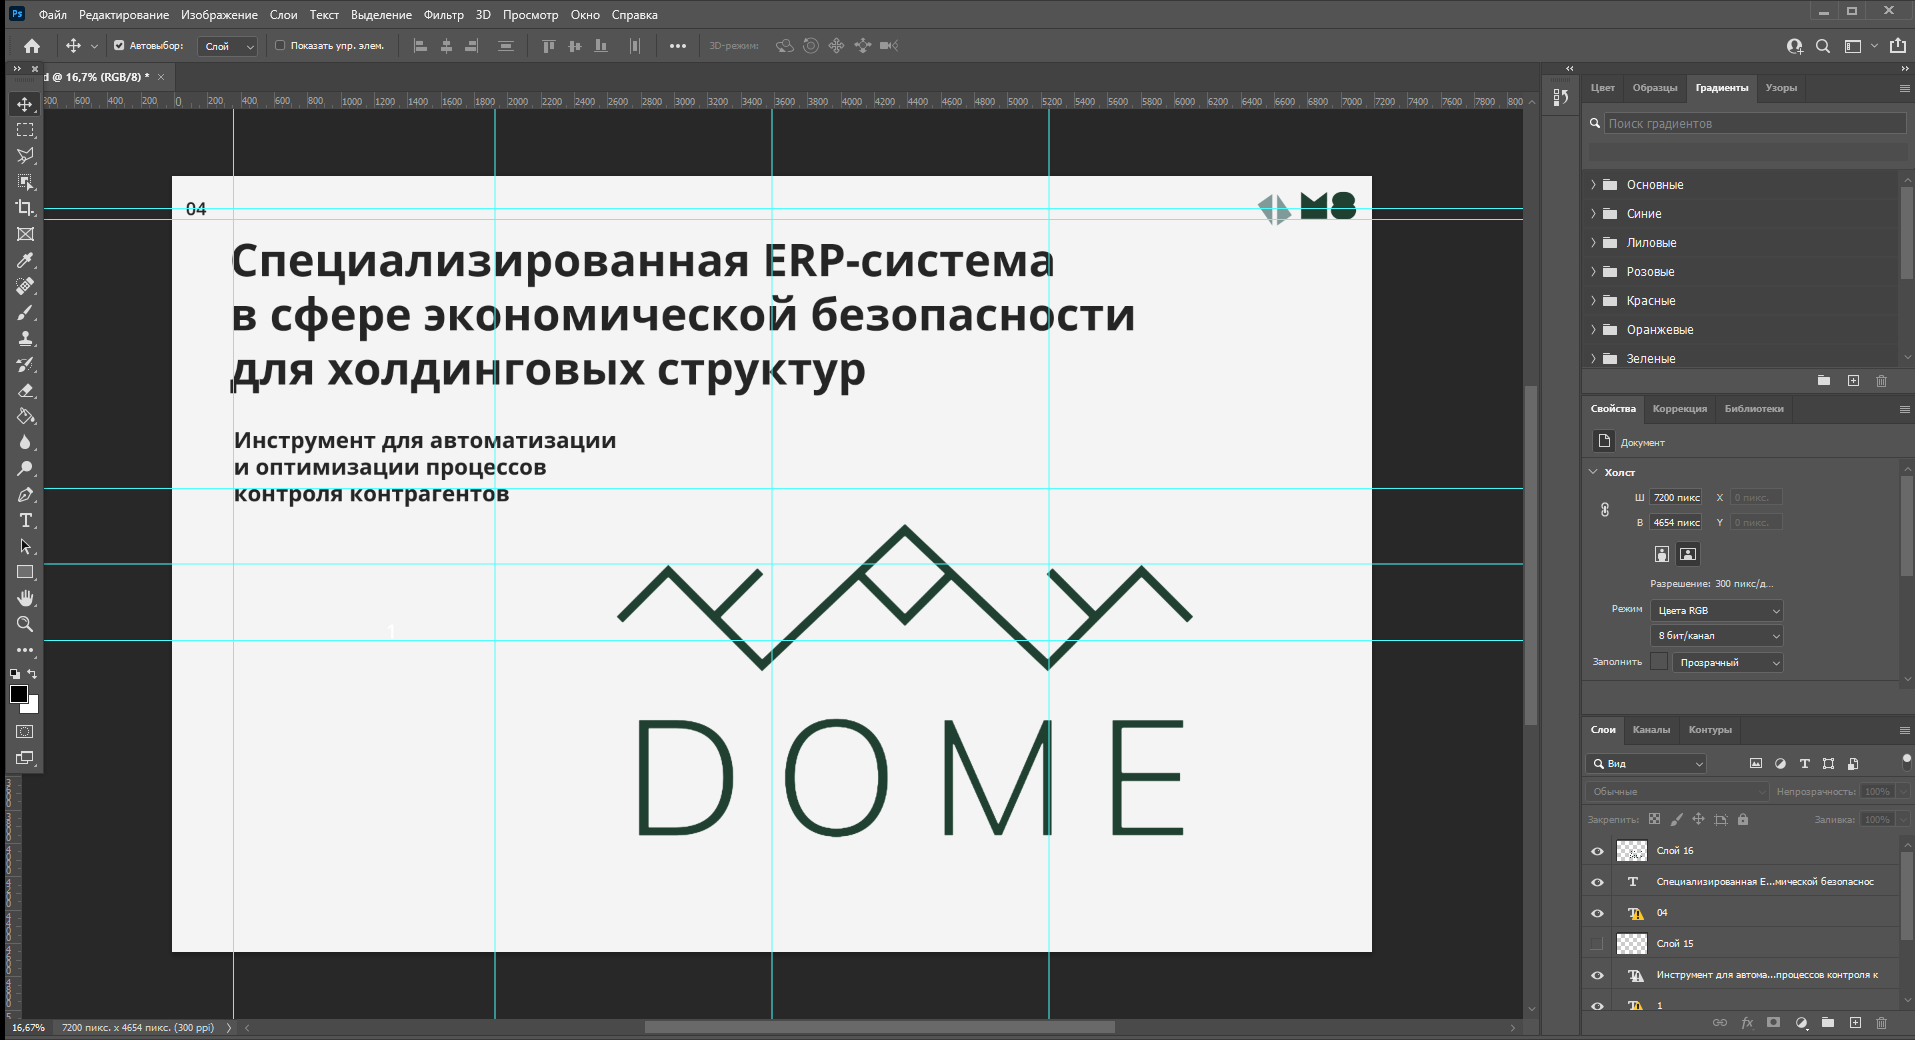This screenshot has width=1915, height=1040.
Task: Collapse the Холст section
Action: point(1593,472)
